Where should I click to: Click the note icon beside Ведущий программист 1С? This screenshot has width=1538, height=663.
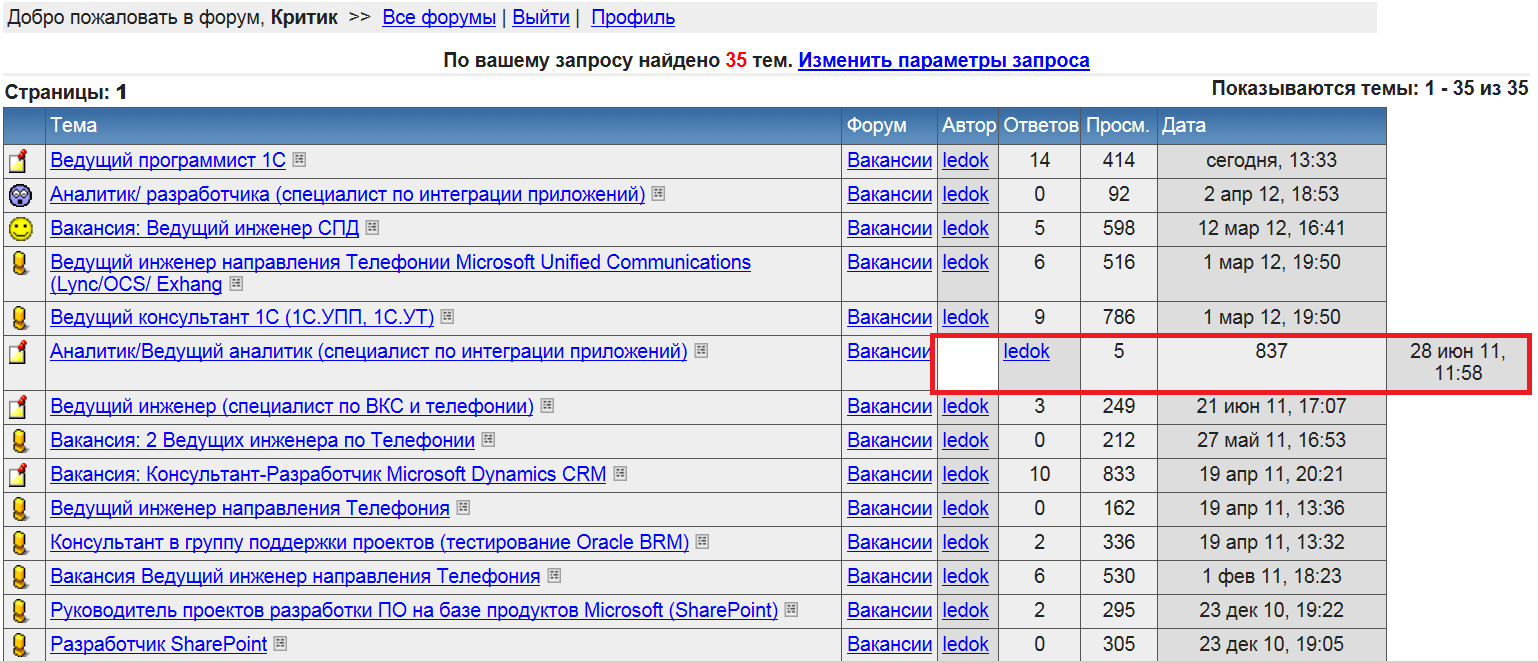(x=19, y=161)
